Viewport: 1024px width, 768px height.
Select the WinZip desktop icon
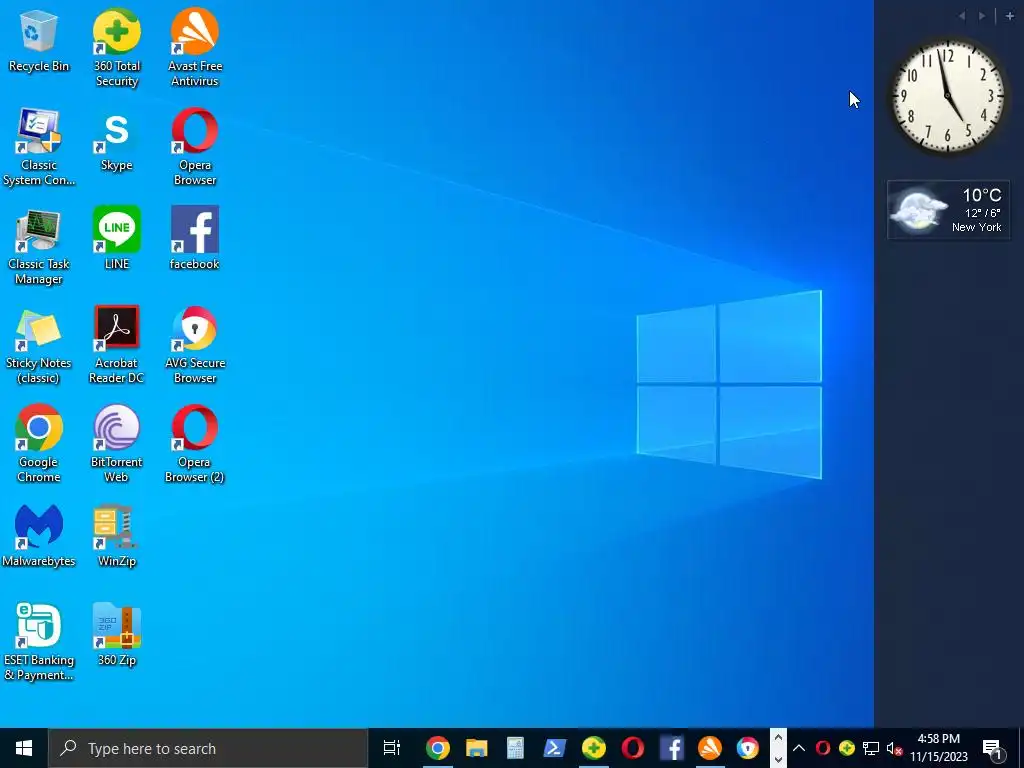click(116, 536)
